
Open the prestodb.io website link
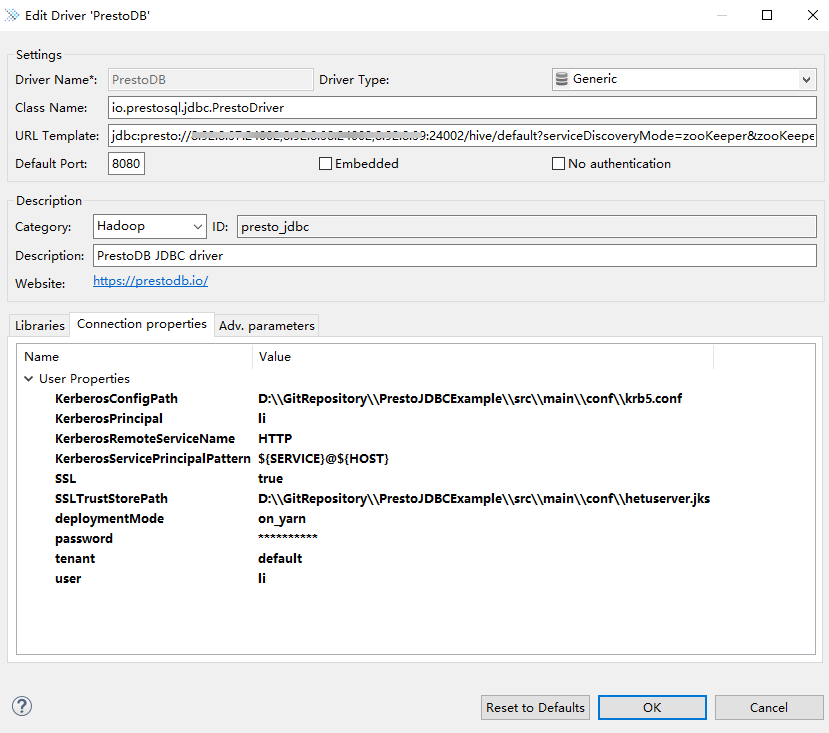point(151,281)
